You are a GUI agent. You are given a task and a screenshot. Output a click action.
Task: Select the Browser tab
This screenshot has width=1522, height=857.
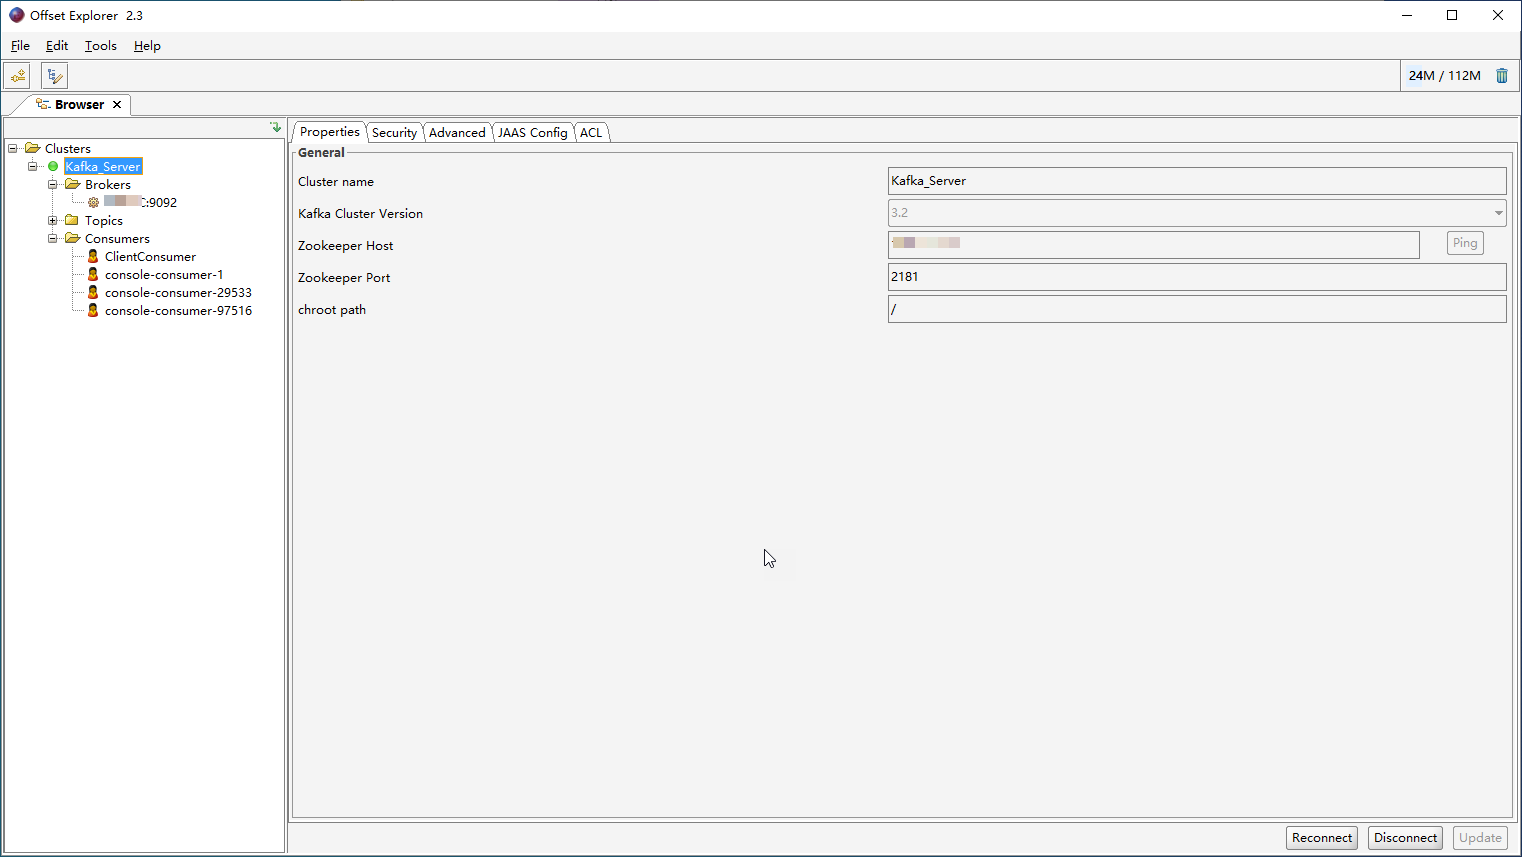coord(79,104)
